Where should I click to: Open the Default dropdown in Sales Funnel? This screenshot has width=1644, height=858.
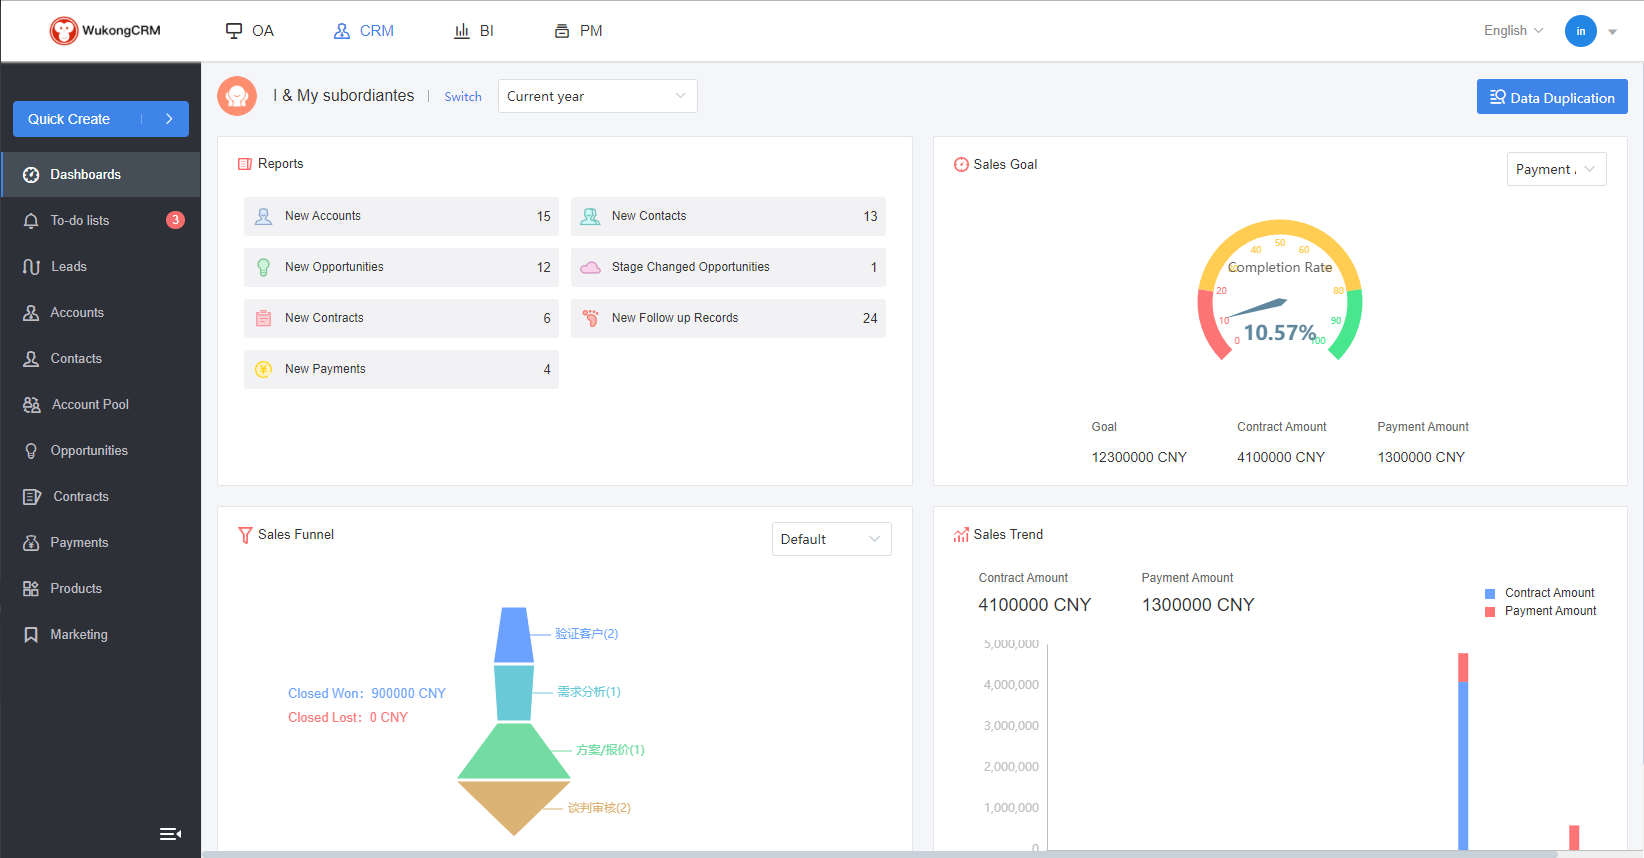pyautogui.click(x=831, y=539)
